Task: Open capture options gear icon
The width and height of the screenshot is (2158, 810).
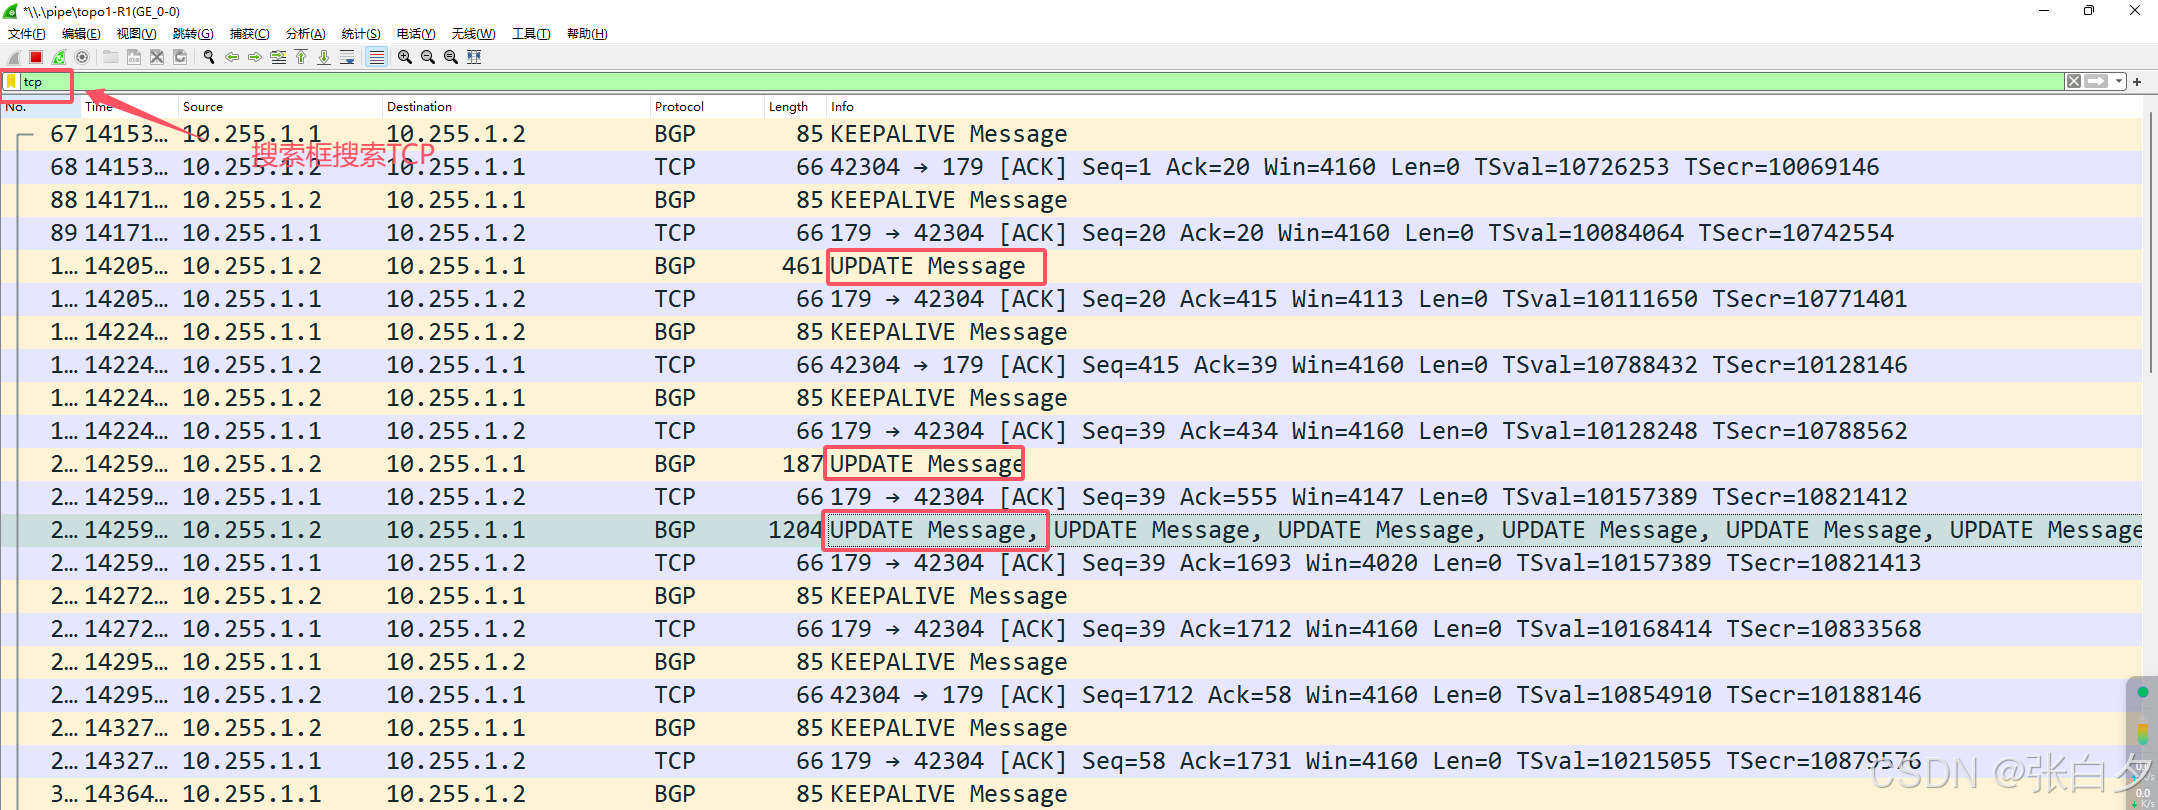Action: point(82,57)
